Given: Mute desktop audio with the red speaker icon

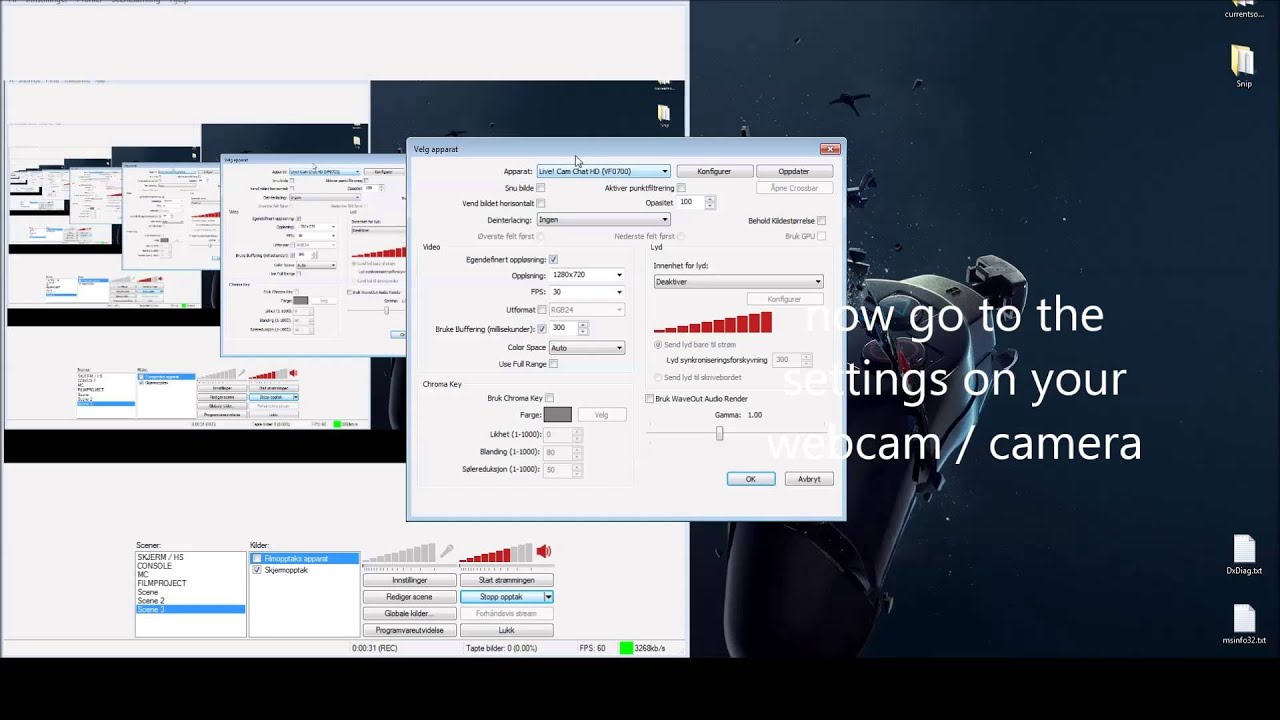Looking at the screenshot, I should 544,551.
